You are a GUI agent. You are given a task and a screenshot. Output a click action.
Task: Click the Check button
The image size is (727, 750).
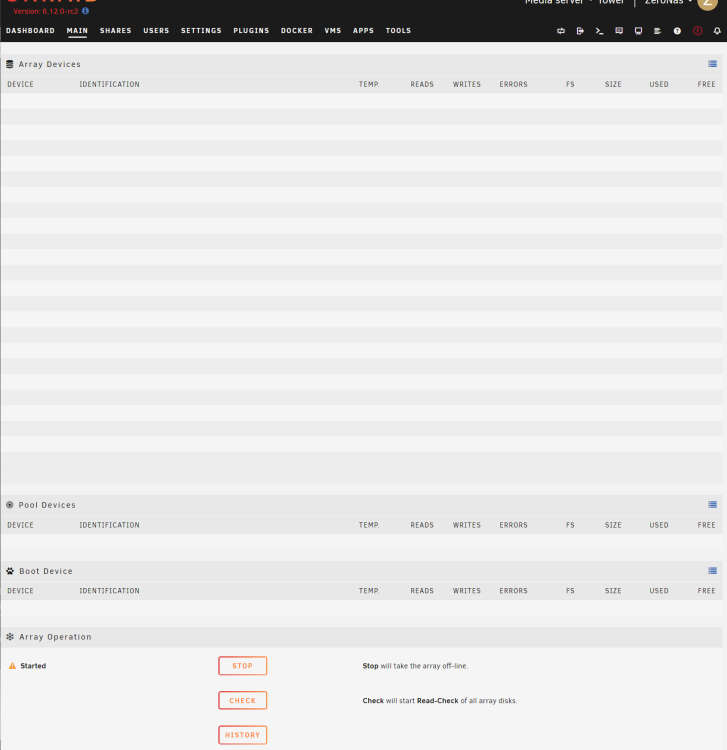click(242, 700)
